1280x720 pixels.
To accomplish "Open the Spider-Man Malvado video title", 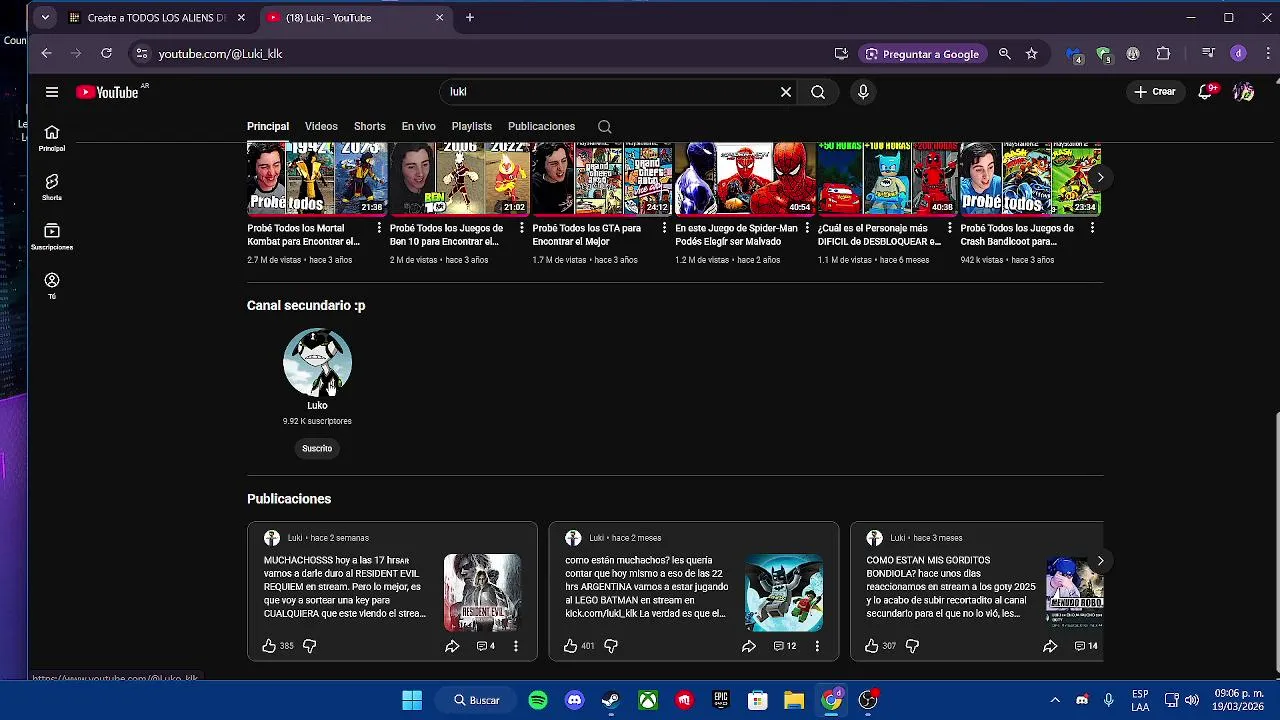I will point(736,234).
